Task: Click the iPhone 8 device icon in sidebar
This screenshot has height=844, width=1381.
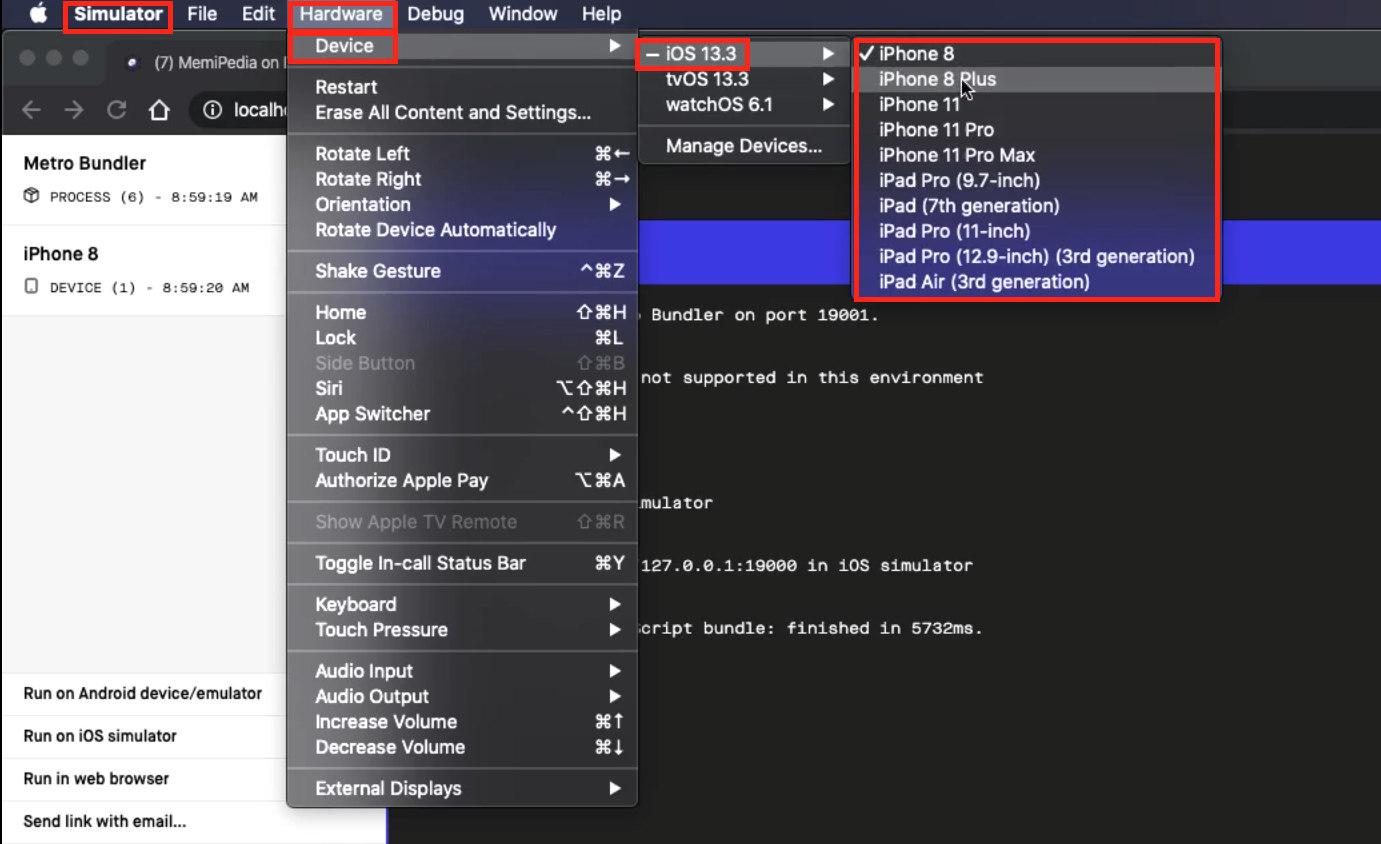Action: click(31, 287)
